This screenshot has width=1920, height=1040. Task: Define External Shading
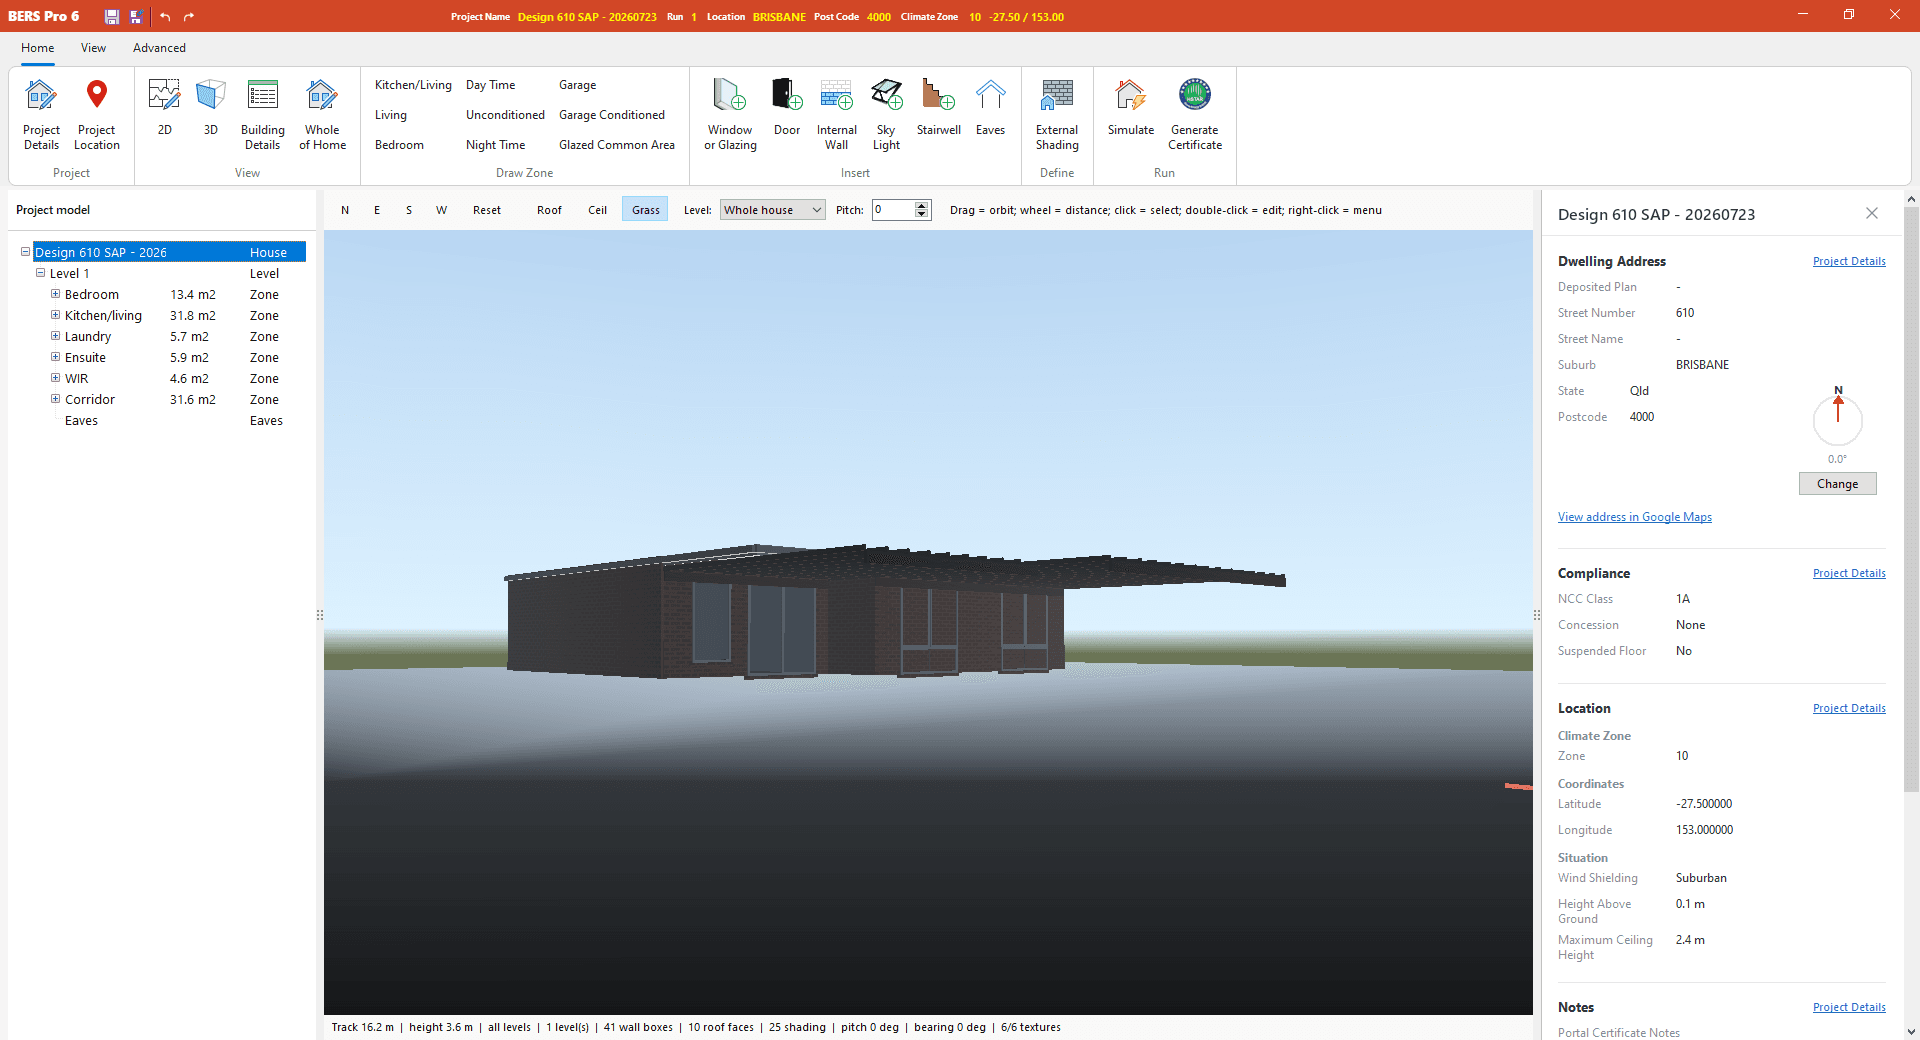(1057, 114)
